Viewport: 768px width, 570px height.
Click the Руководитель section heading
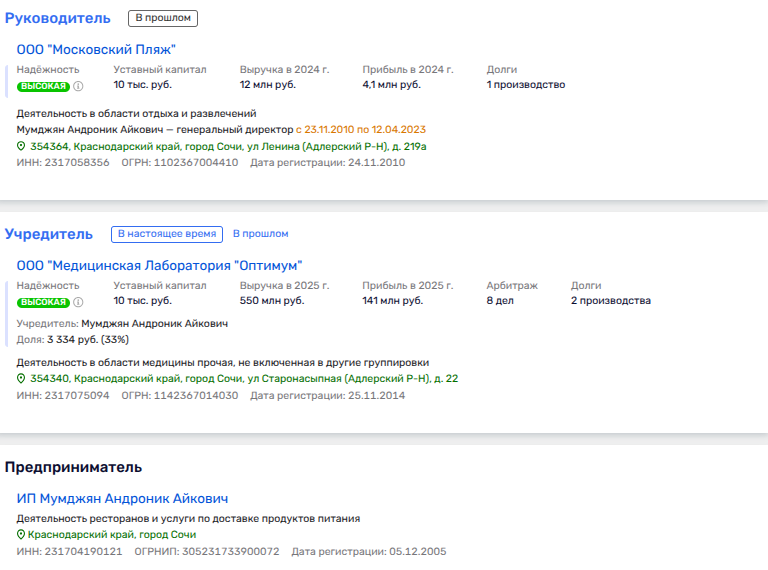coord(58,18)
